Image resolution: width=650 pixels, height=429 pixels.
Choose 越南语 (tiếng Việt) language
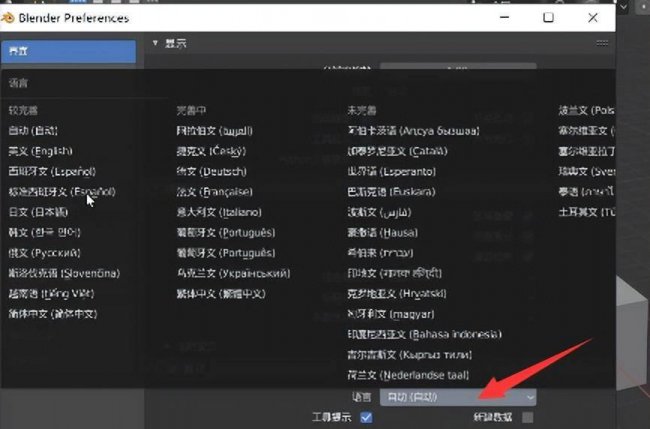coord(51,293)
